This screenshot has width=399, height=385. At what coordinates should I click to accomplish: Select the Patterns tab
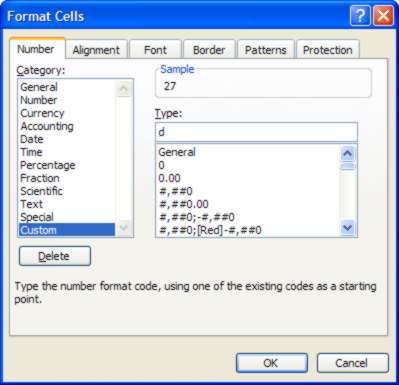(x=266, y=50)
